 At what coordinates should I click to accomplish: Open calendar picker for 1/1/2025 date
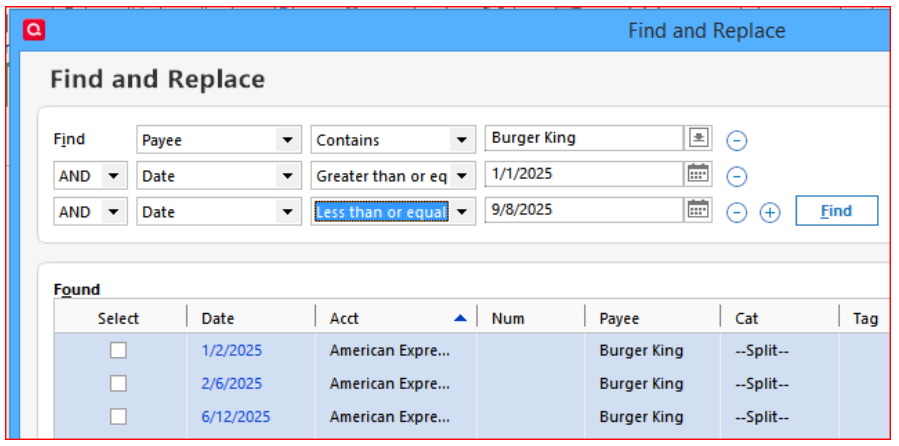[698, 173]
